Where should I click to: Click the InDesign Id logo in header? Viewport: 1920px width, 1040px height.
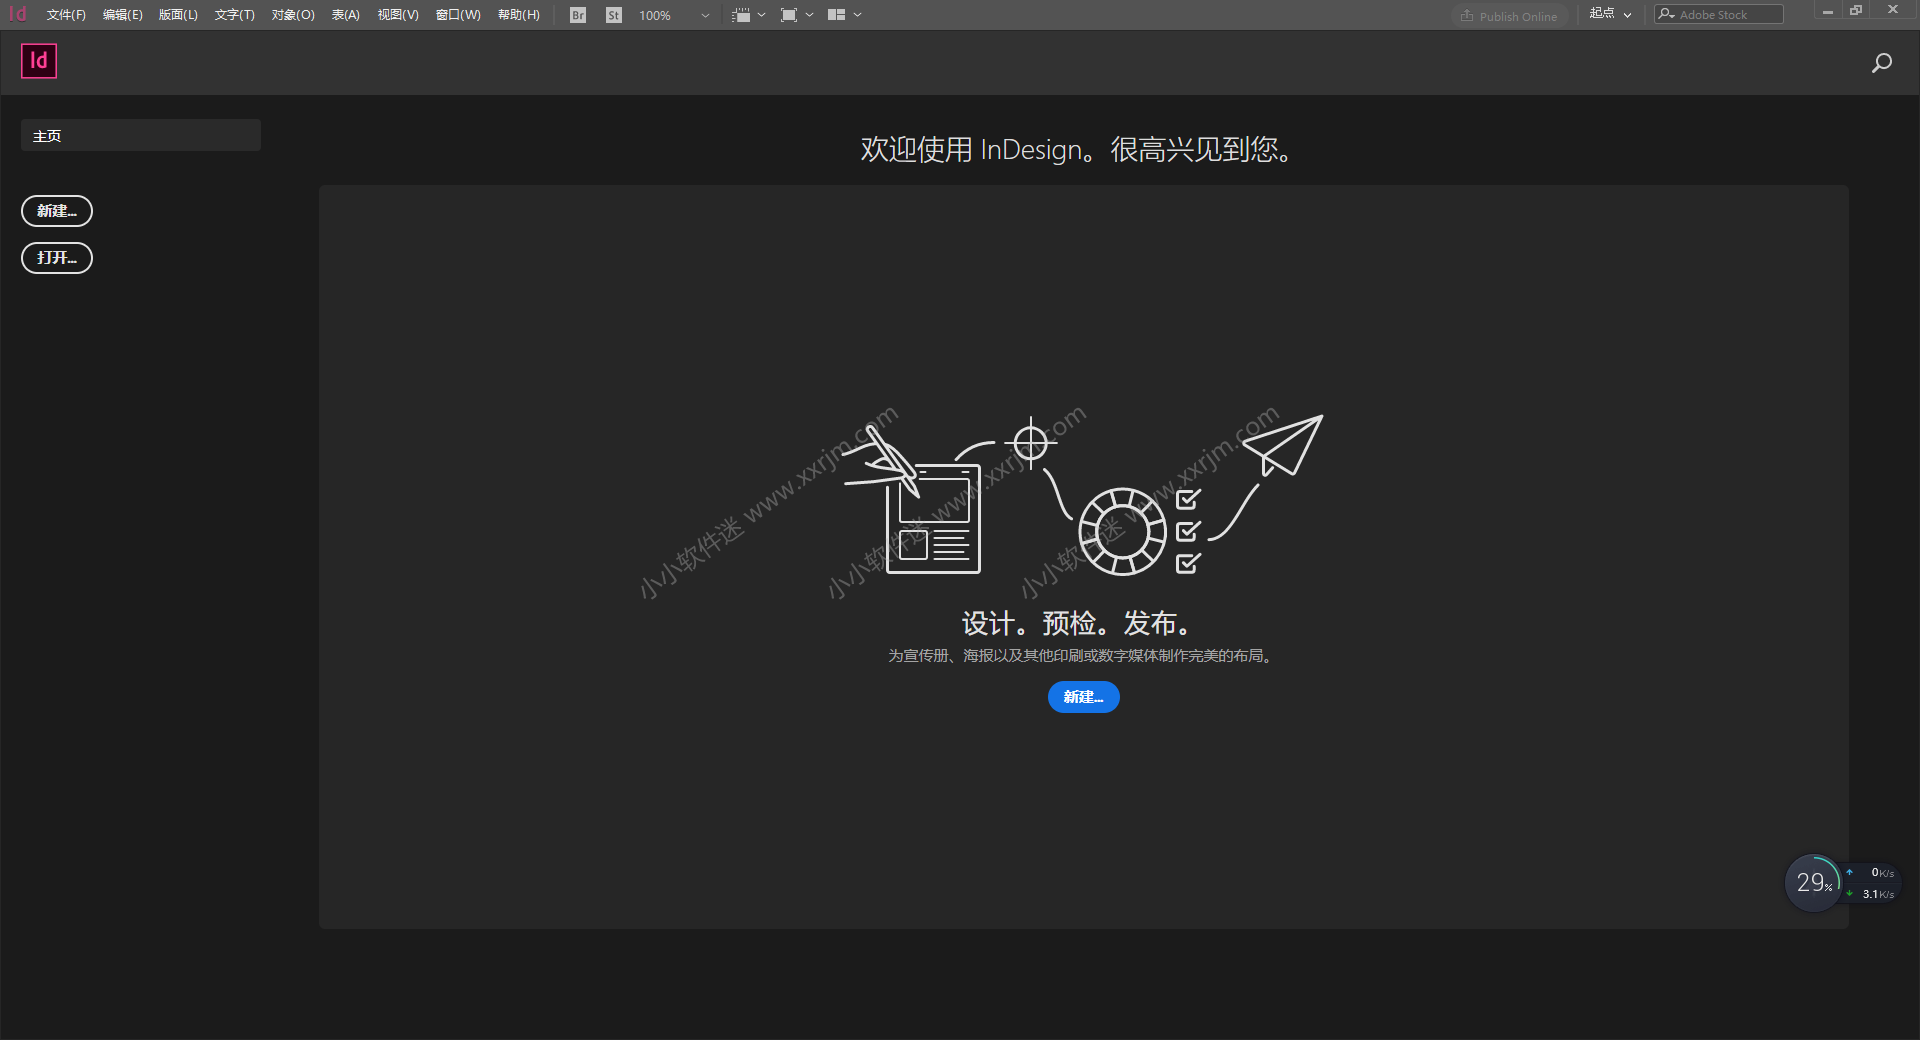pos(39,61)
